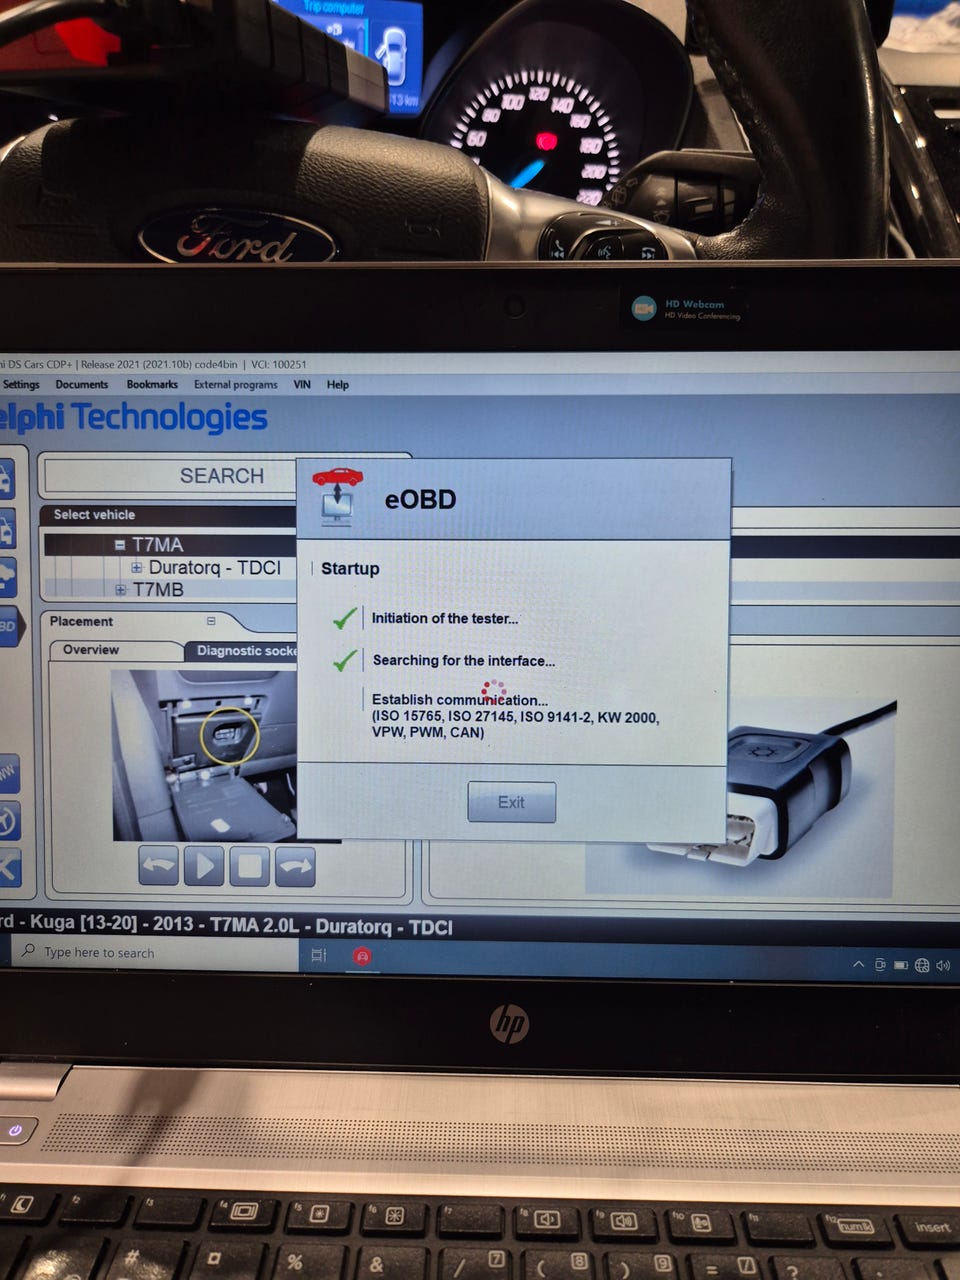Collapse the T7MA tree node
Screen dimensions: 960x1280
click(x=120, y=545)
